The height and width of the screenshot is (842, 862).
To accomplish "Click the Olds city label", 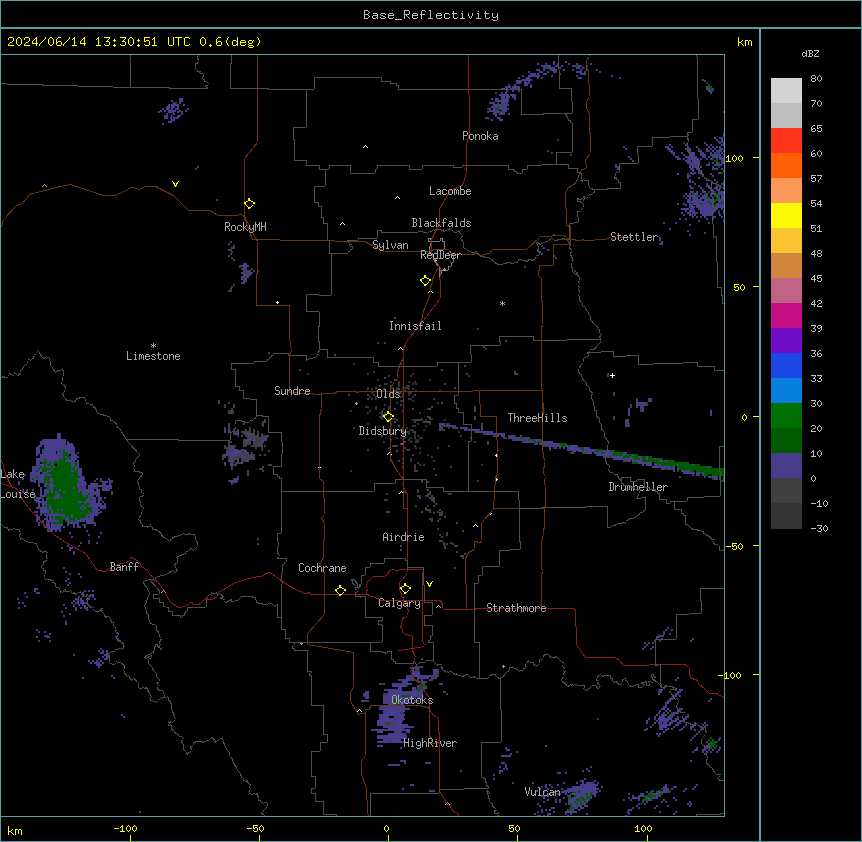I will (388, 394).
